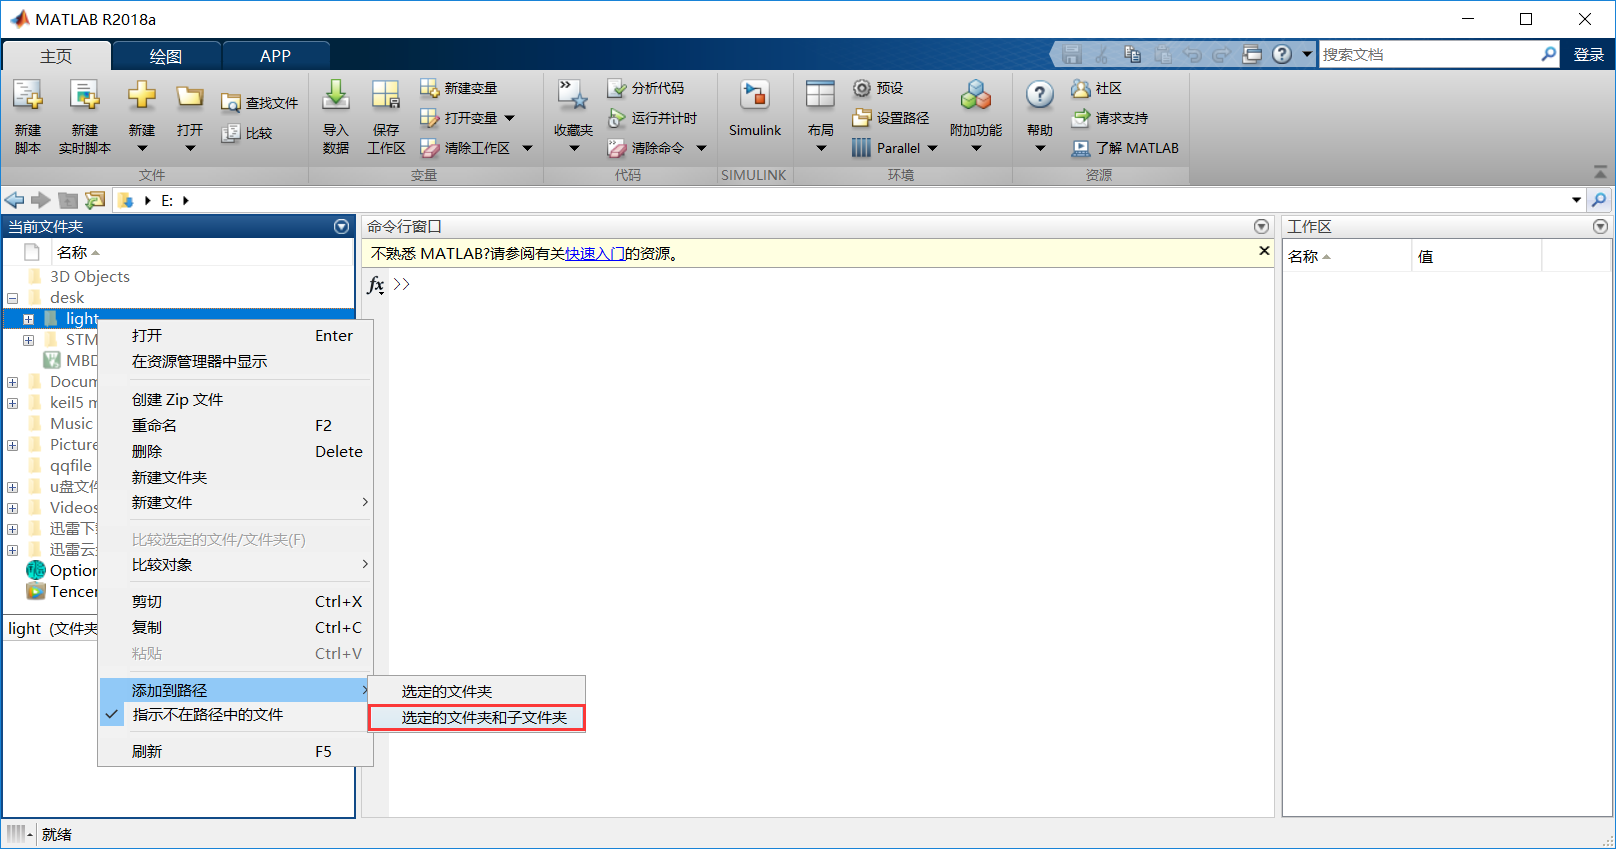This screenshot has width=1616, height=849.
Task: Click the help question mark in quick access toolbar
Action: coord(1282,55)
